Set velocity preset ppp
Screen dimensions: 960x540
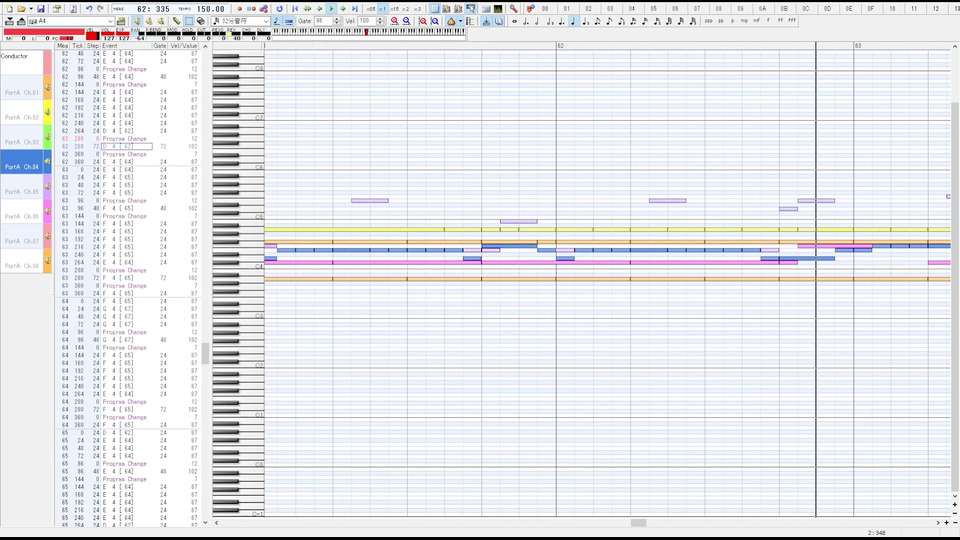click(x=708, y=21)
